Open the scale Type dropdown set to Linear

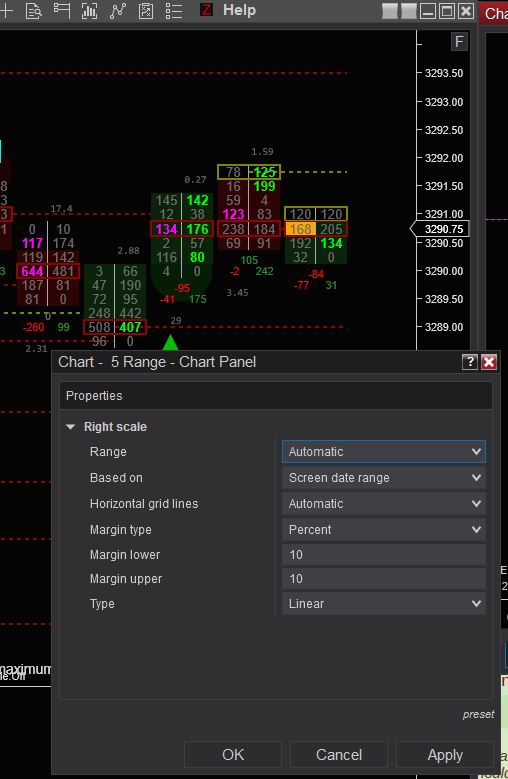pyautogui.click(x=384, y=604)
